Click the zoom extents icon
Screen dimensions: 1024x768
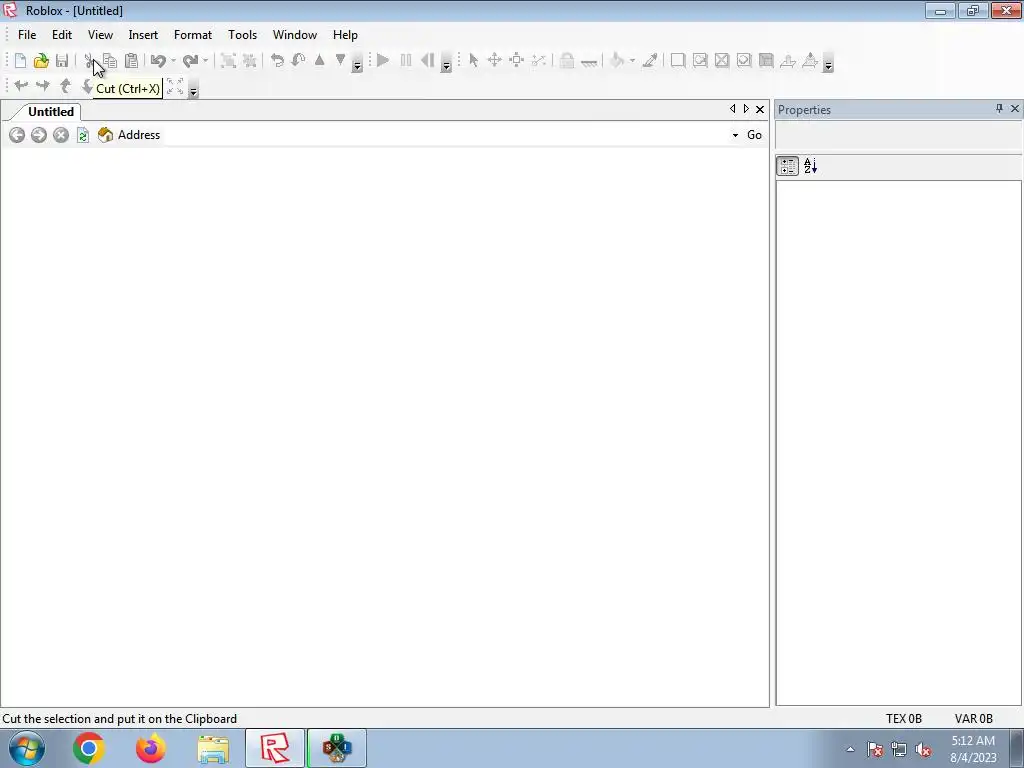(175, 86)
